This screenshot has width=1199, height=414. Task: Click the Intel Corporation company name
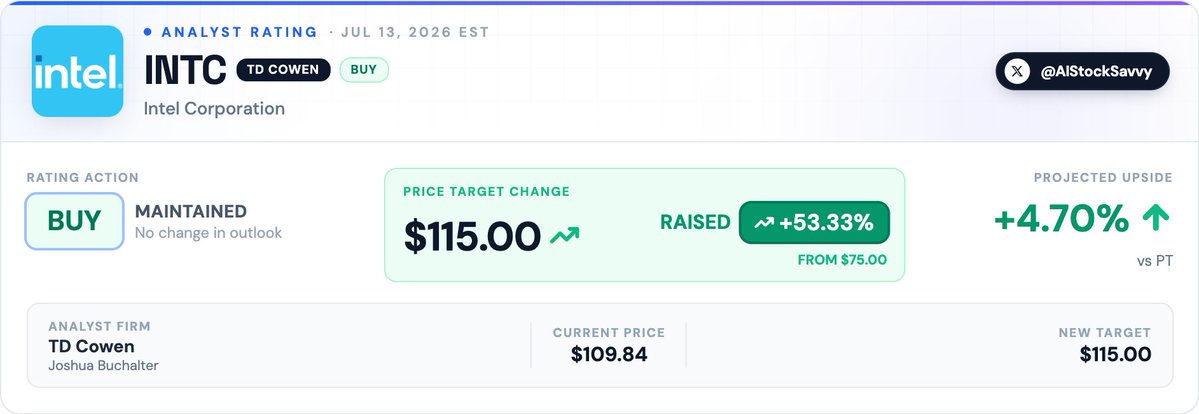click(x=214, y=109)
